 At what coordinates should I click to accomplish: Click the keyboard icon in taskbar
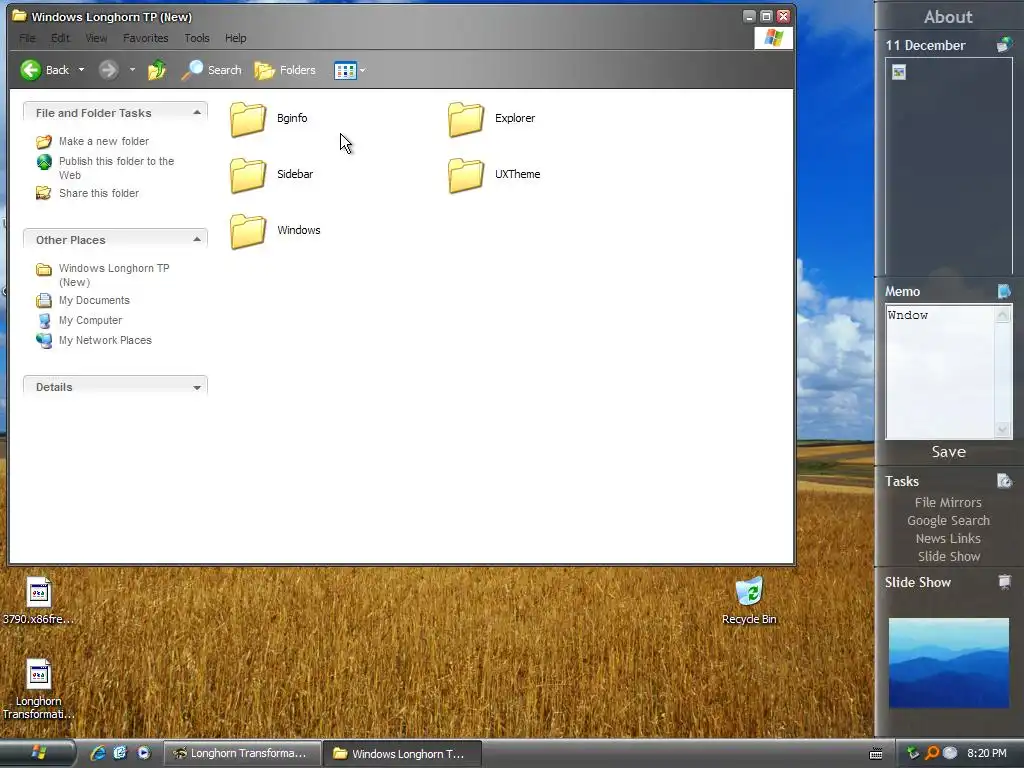[x=876, y=754]
